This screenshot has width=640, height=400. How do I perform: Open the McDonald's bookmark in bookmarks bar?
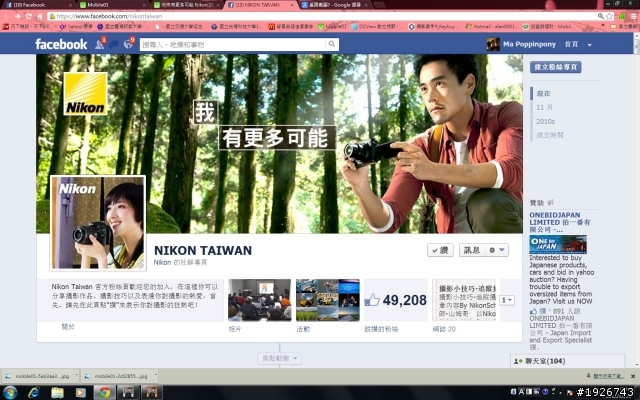tap(291, 27)
